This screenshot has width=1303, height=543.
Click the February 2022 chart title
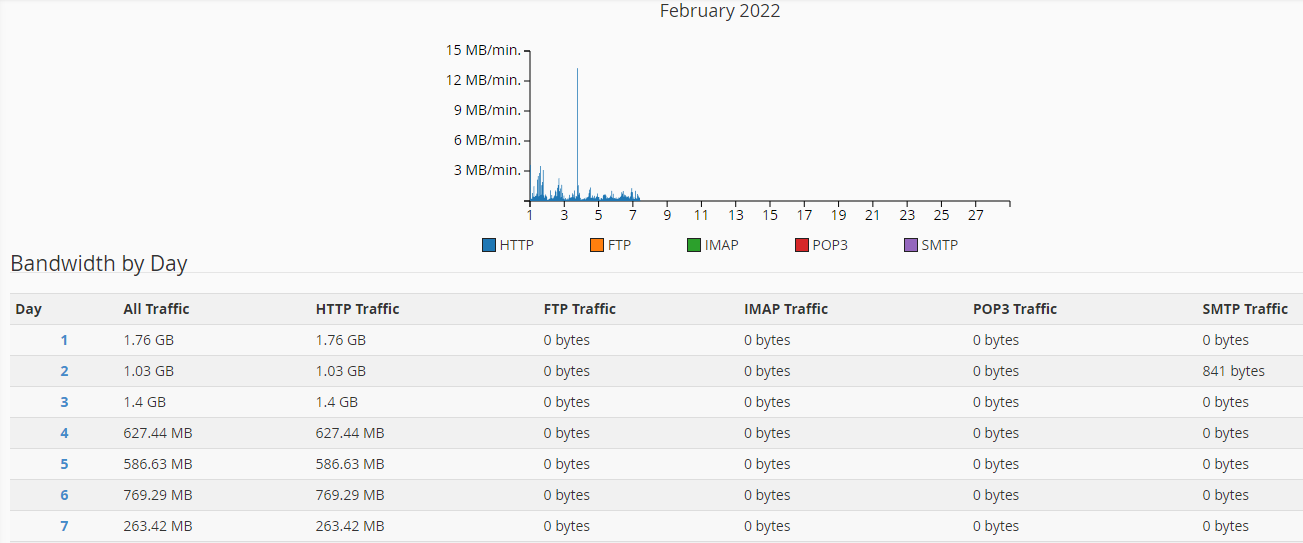[x=720, y=11]
